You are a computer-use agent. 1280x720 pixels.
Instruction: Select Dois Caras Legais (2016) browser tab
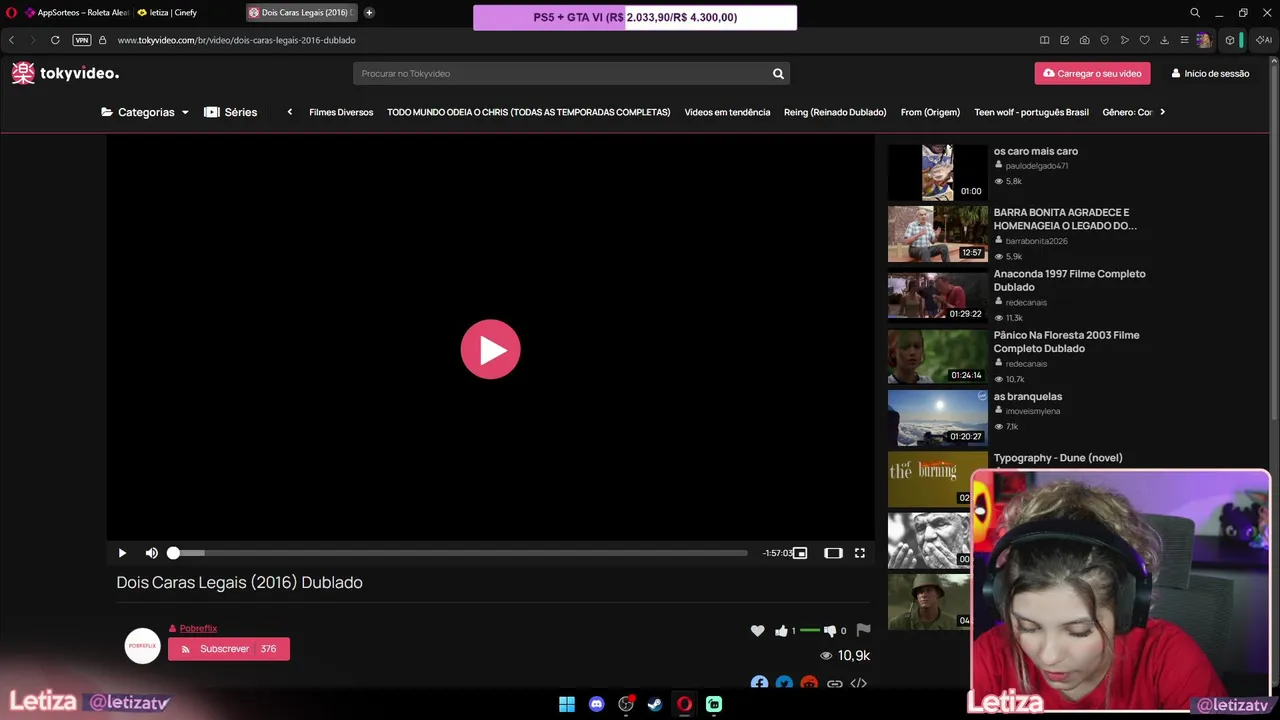pos(302,13)
